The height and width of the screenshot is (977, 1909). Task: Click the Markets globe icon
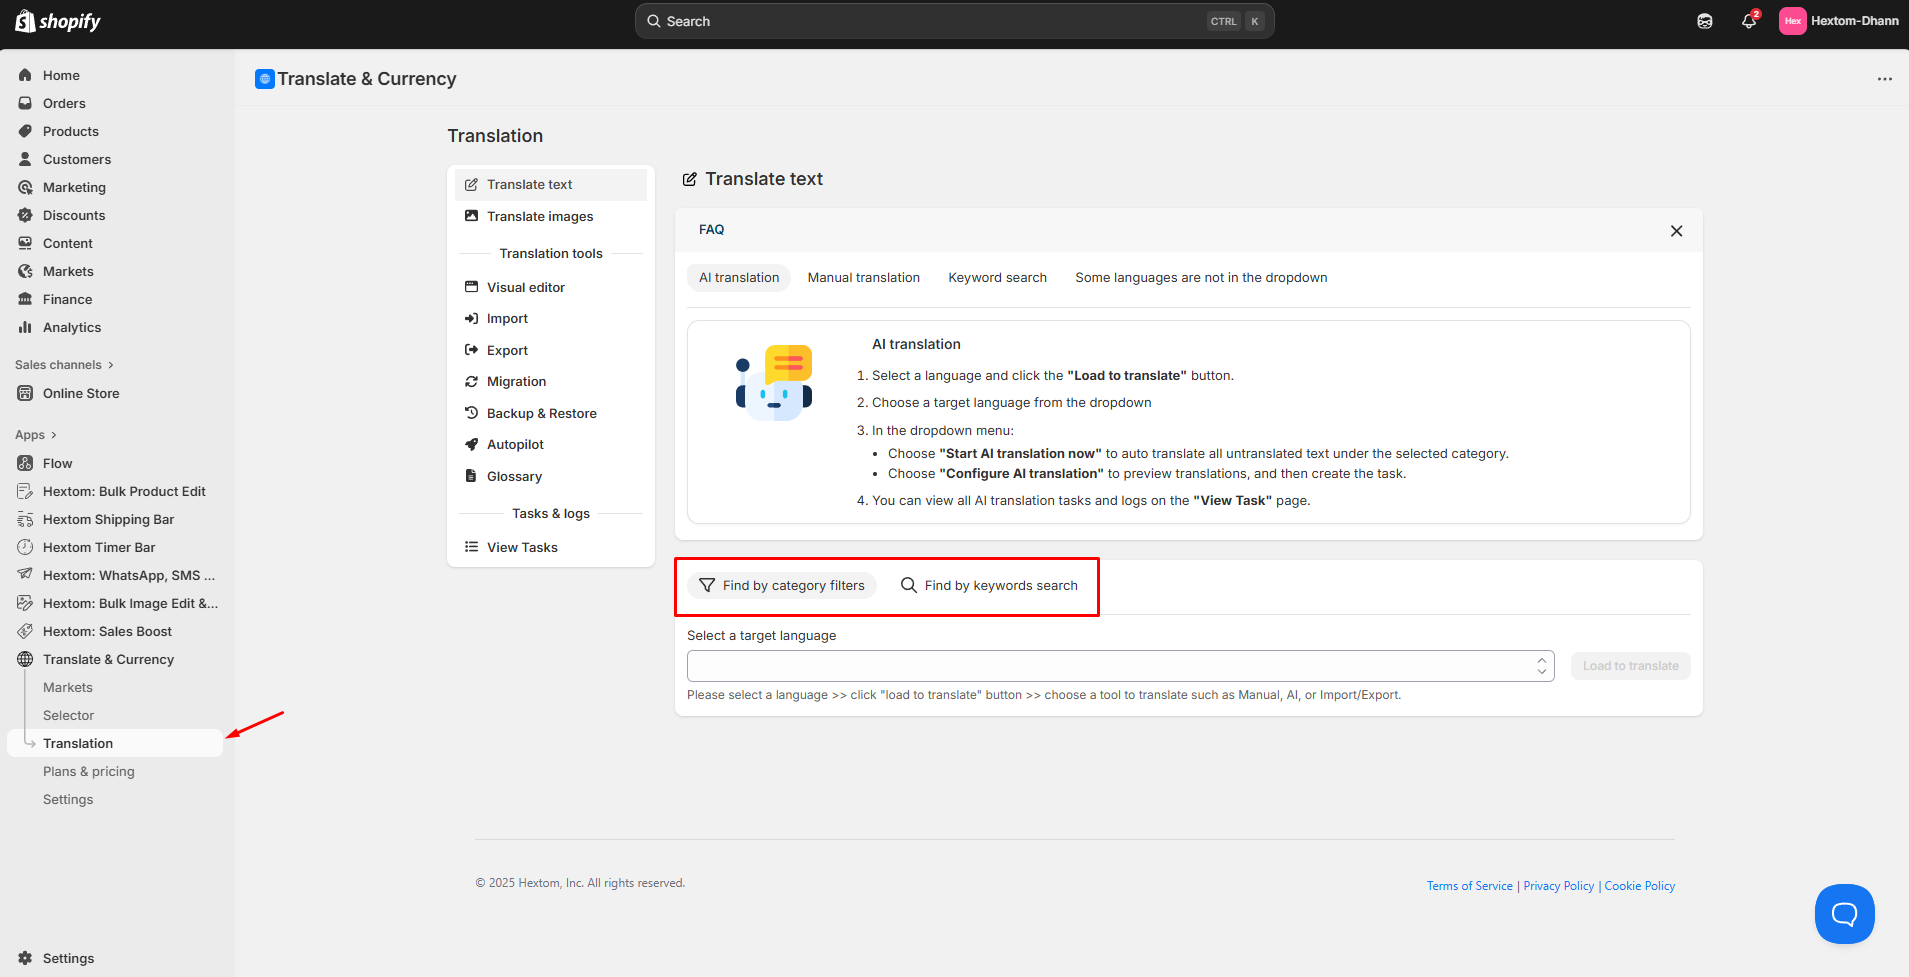click(x=25, y=271)
